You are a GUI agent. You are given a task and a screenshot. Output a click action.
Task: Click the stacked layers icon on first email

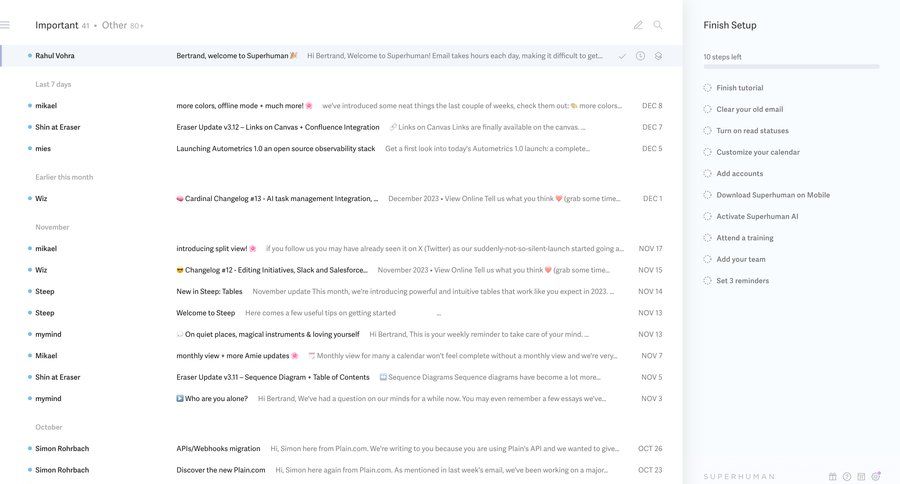[x=658, y=56]
